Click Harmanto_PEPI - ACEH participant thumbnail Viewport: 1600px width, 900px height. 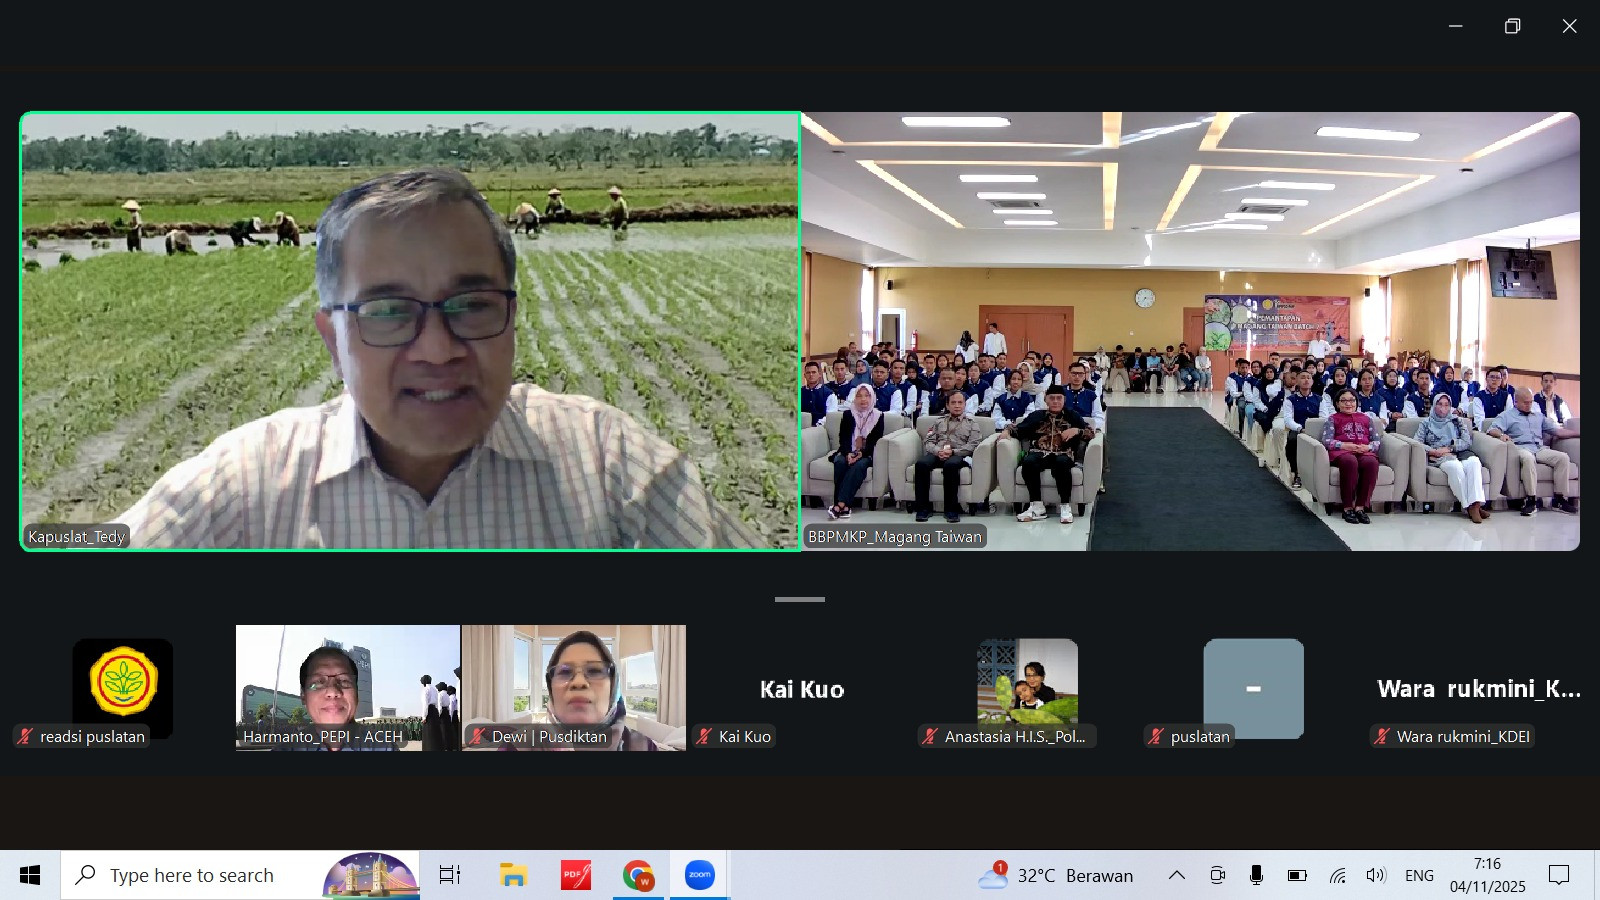point(347,687)
